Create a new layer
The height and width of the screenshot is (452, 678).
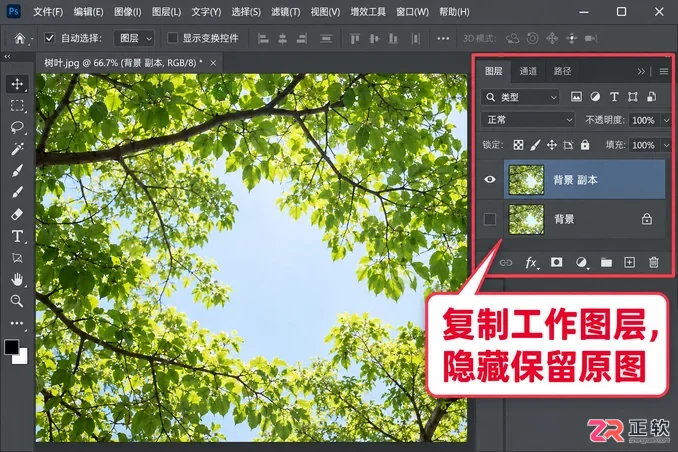click(630, 263)
